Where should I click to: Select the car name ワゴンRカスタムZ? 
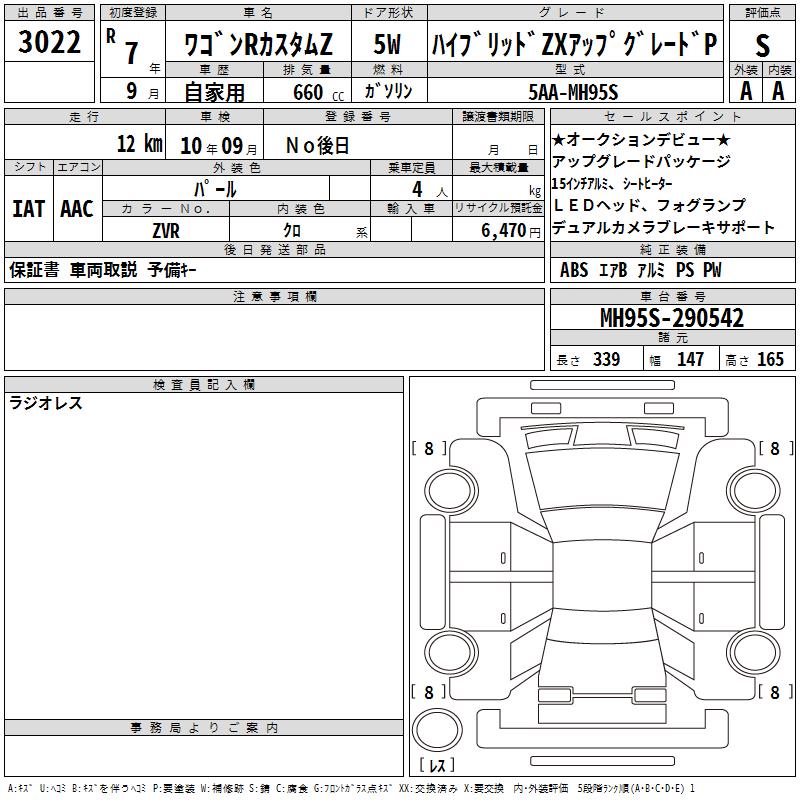tap(258, 44)
